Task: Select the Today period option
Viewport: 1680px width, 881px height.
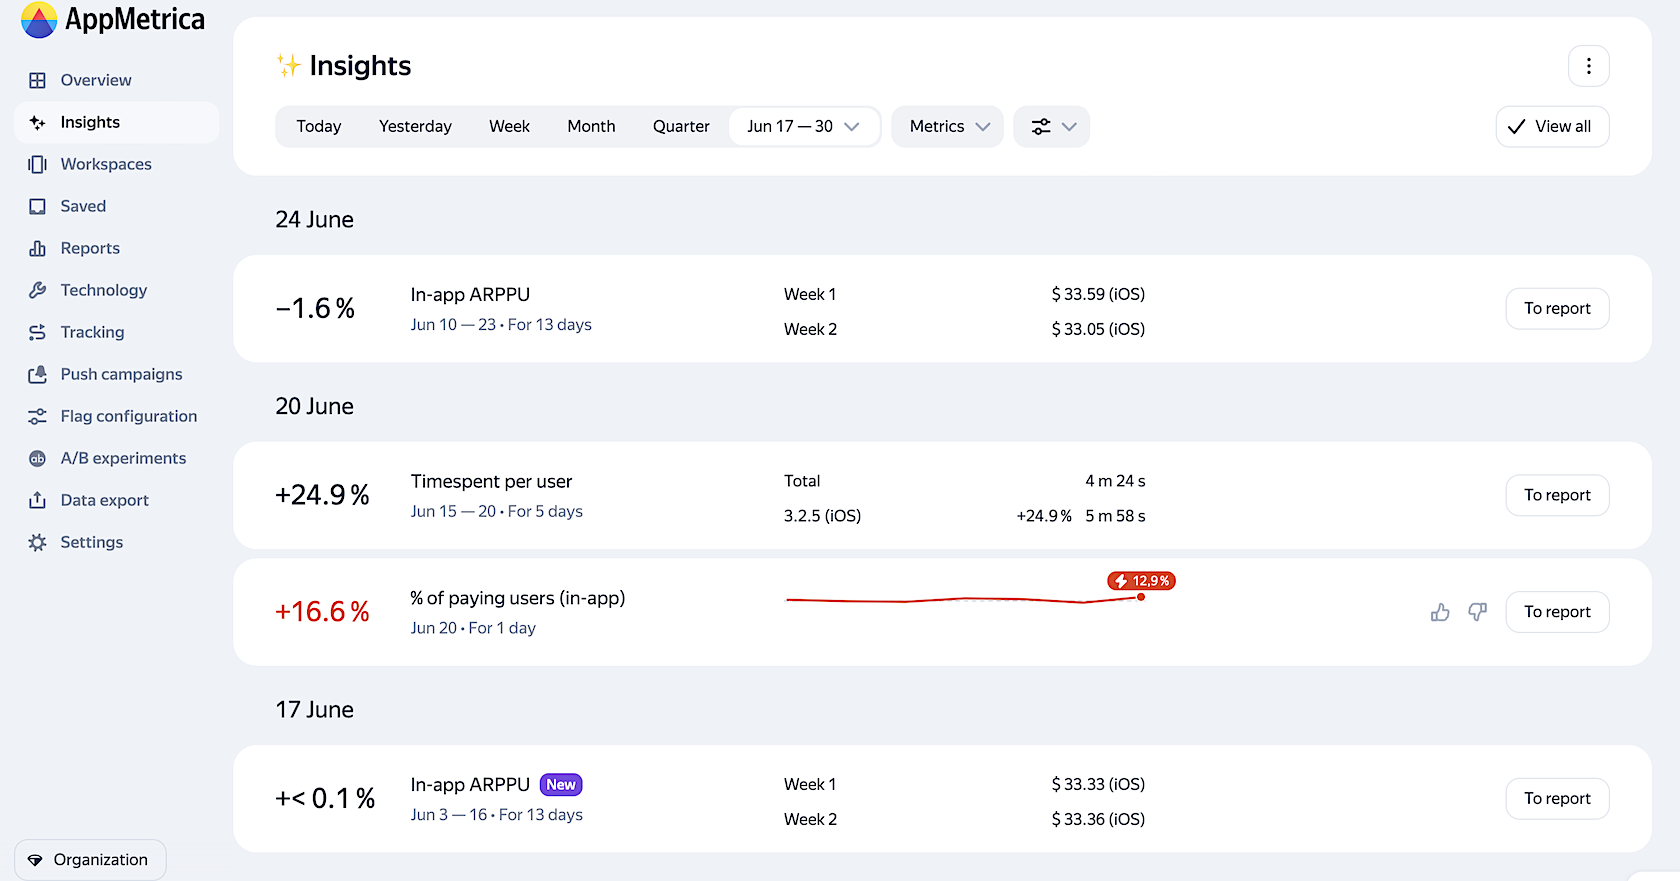Action: point(319,127)
